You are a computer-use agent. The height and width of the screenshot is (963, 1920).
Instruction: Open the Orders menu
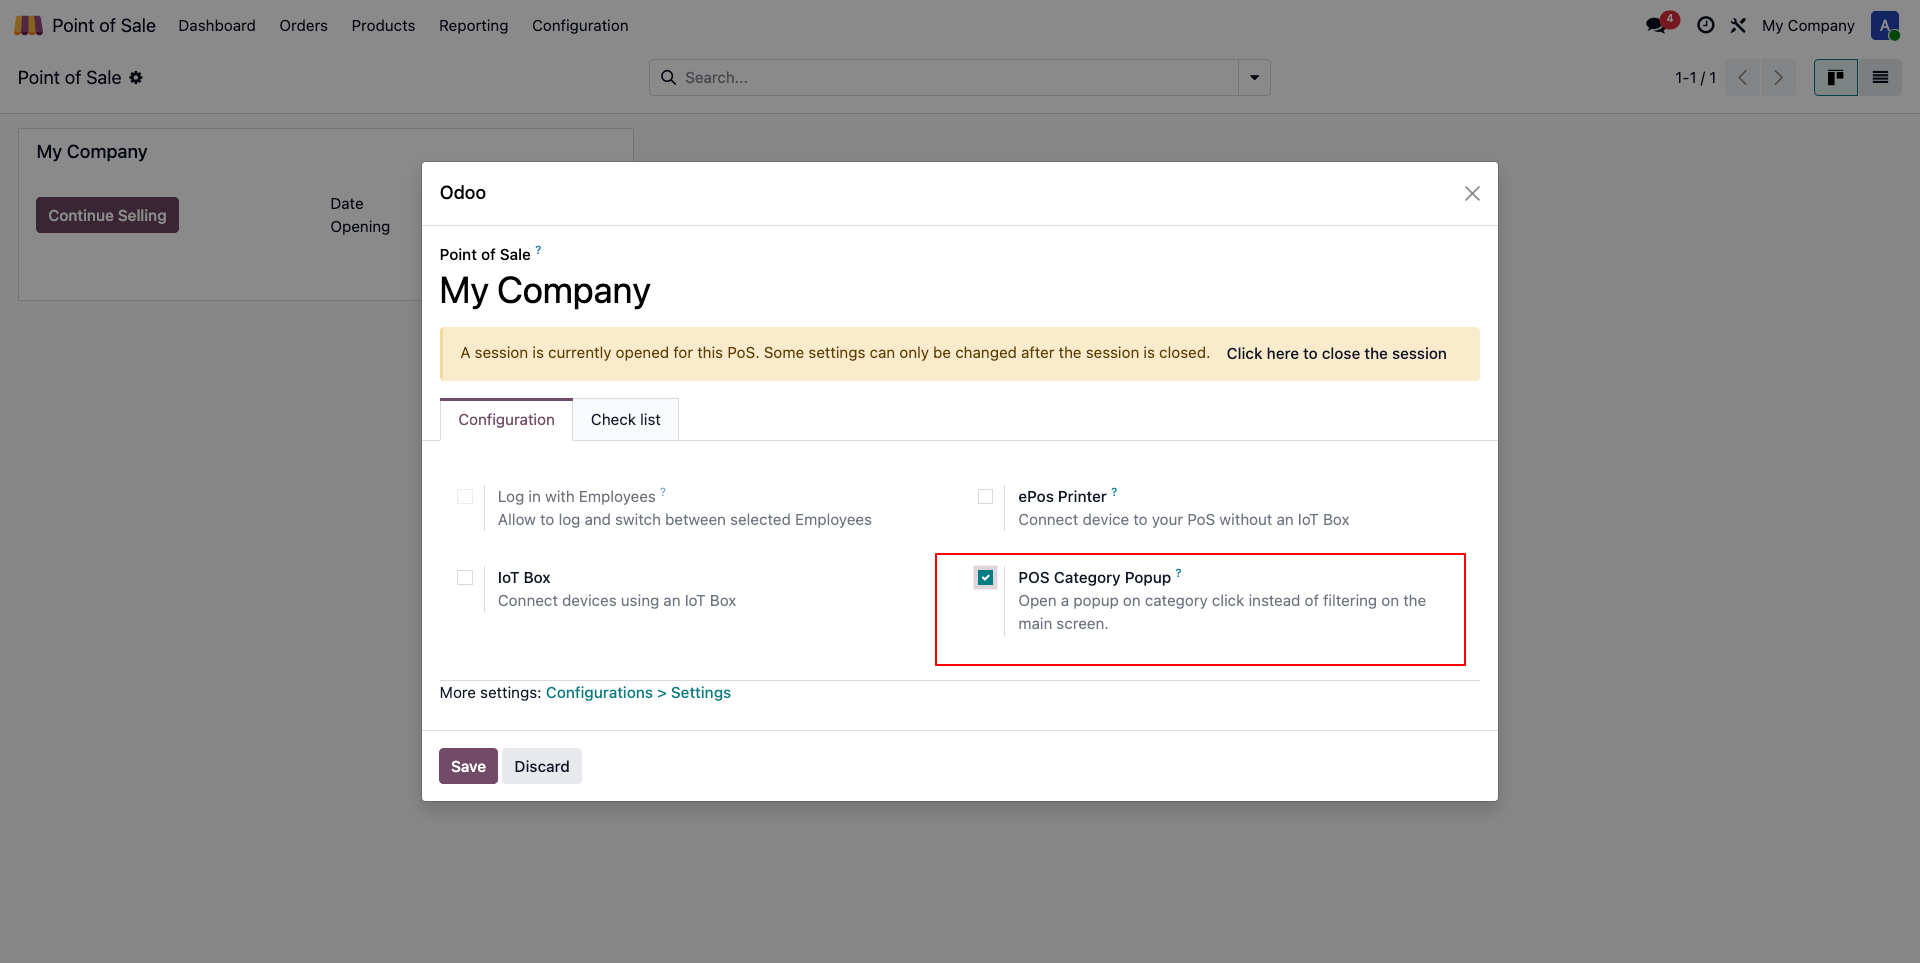[x=303, y=25]
